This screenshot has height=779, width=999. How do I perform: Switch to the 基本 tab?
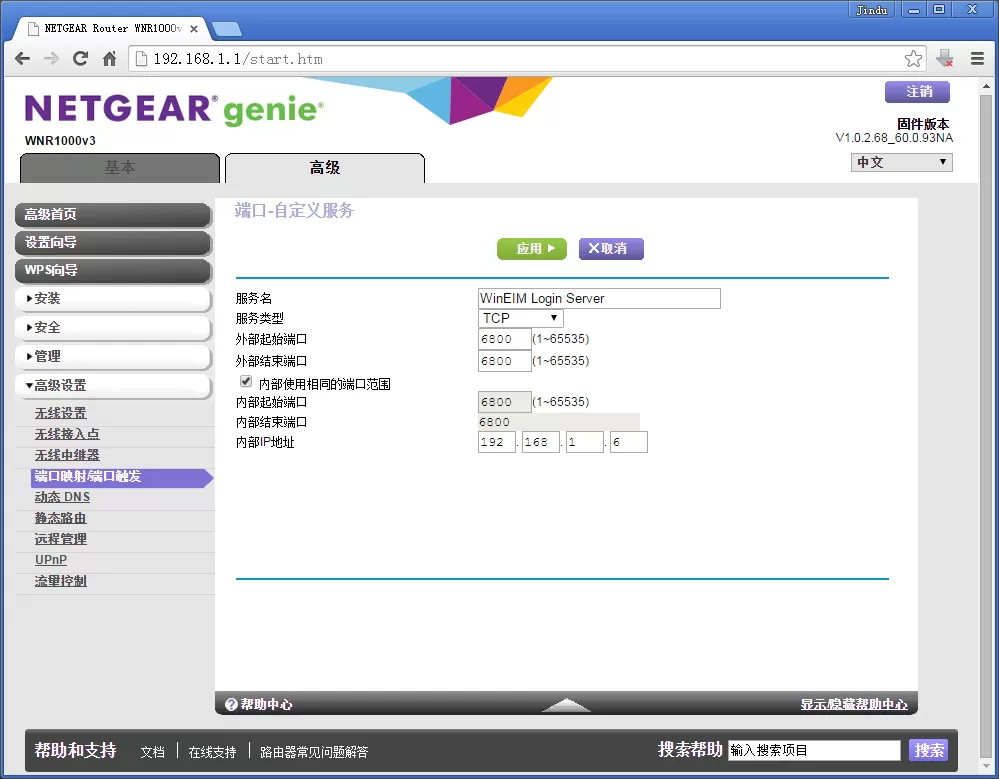[120, 168]
